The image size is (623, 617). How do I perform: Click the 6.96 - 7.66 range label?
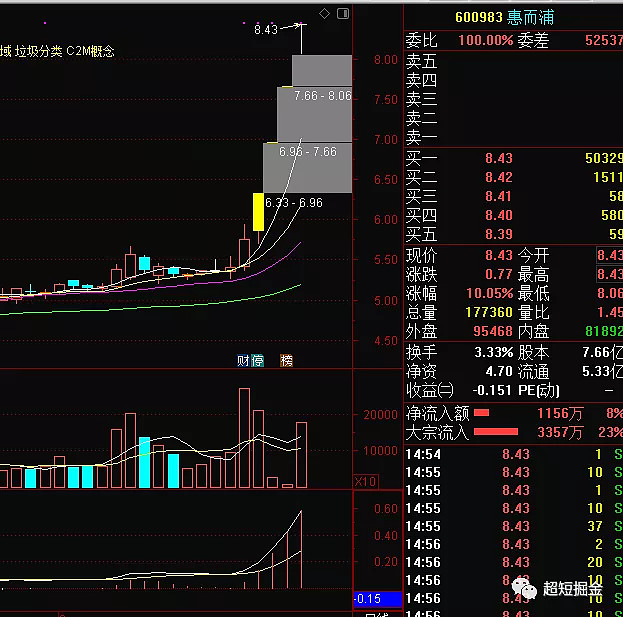click(308, 152)
